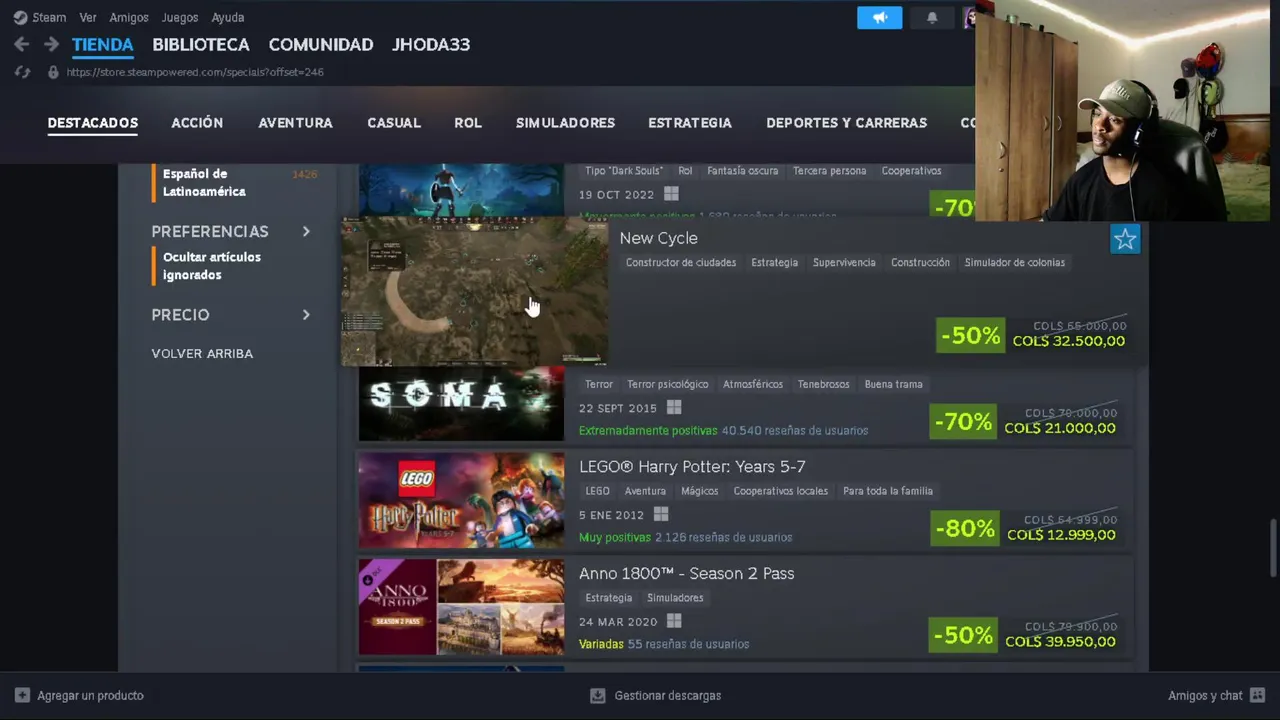Expand PRECIO filter arrow
This screenshot has height=720, width=1280.
(306, 314)
